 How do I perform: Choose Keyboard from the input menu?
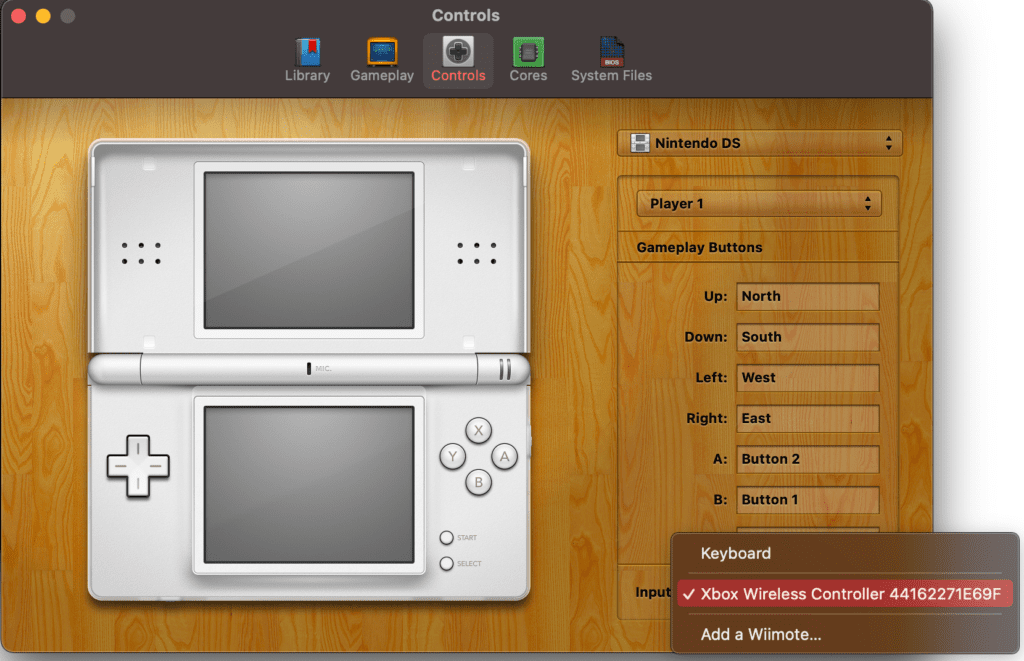coord(736,553)
